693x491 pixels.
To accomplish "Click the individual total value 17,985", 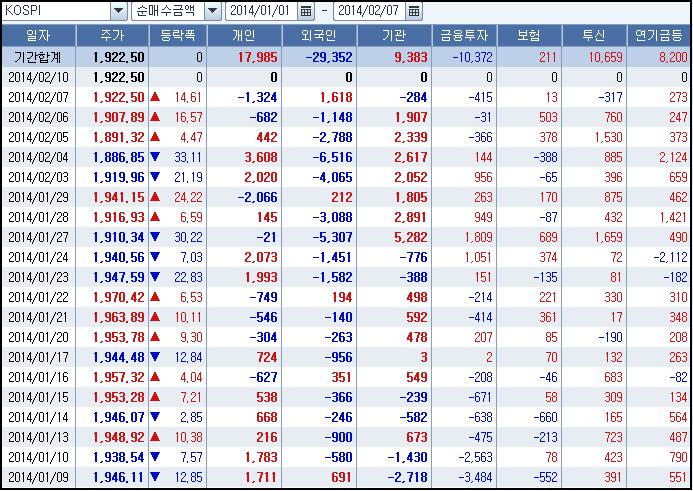I will pos(258,57).
